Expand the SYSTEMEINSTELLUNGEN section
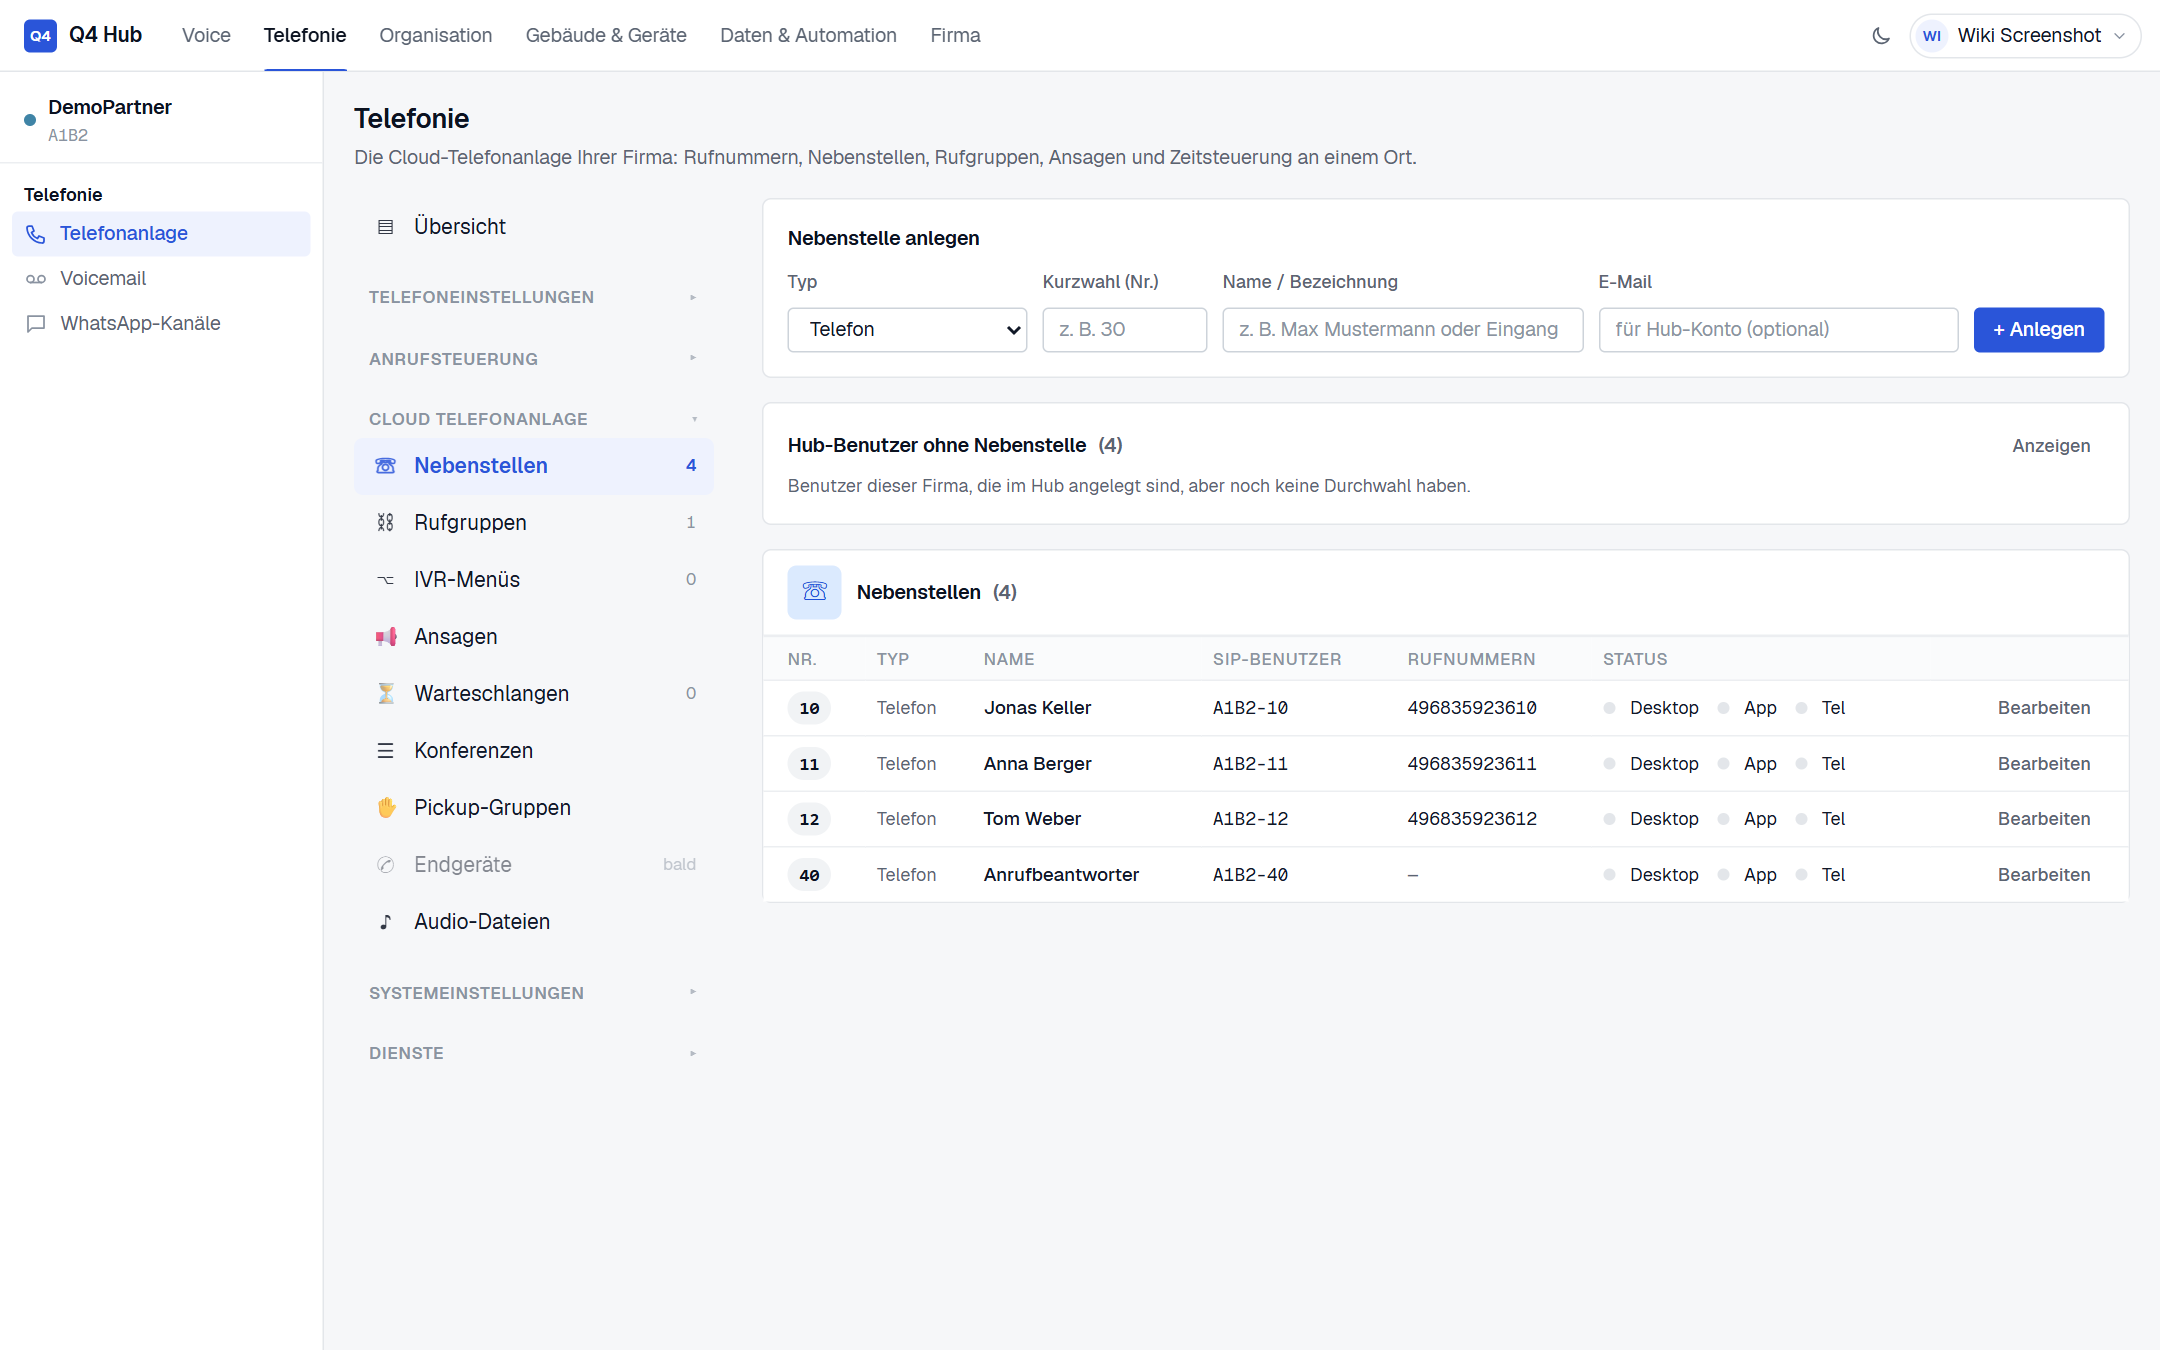Viewport: 2160px width, 1350px height. [533, 993]
